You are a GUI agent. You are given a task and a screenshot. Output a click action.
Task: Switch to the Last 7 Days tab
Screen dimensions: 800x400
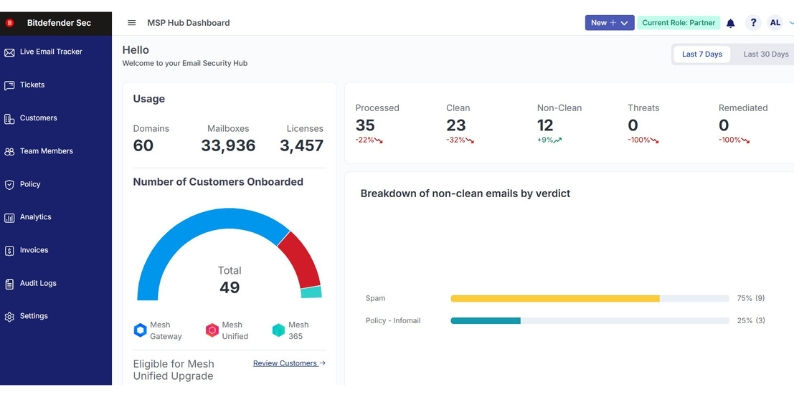click(702, 54)
